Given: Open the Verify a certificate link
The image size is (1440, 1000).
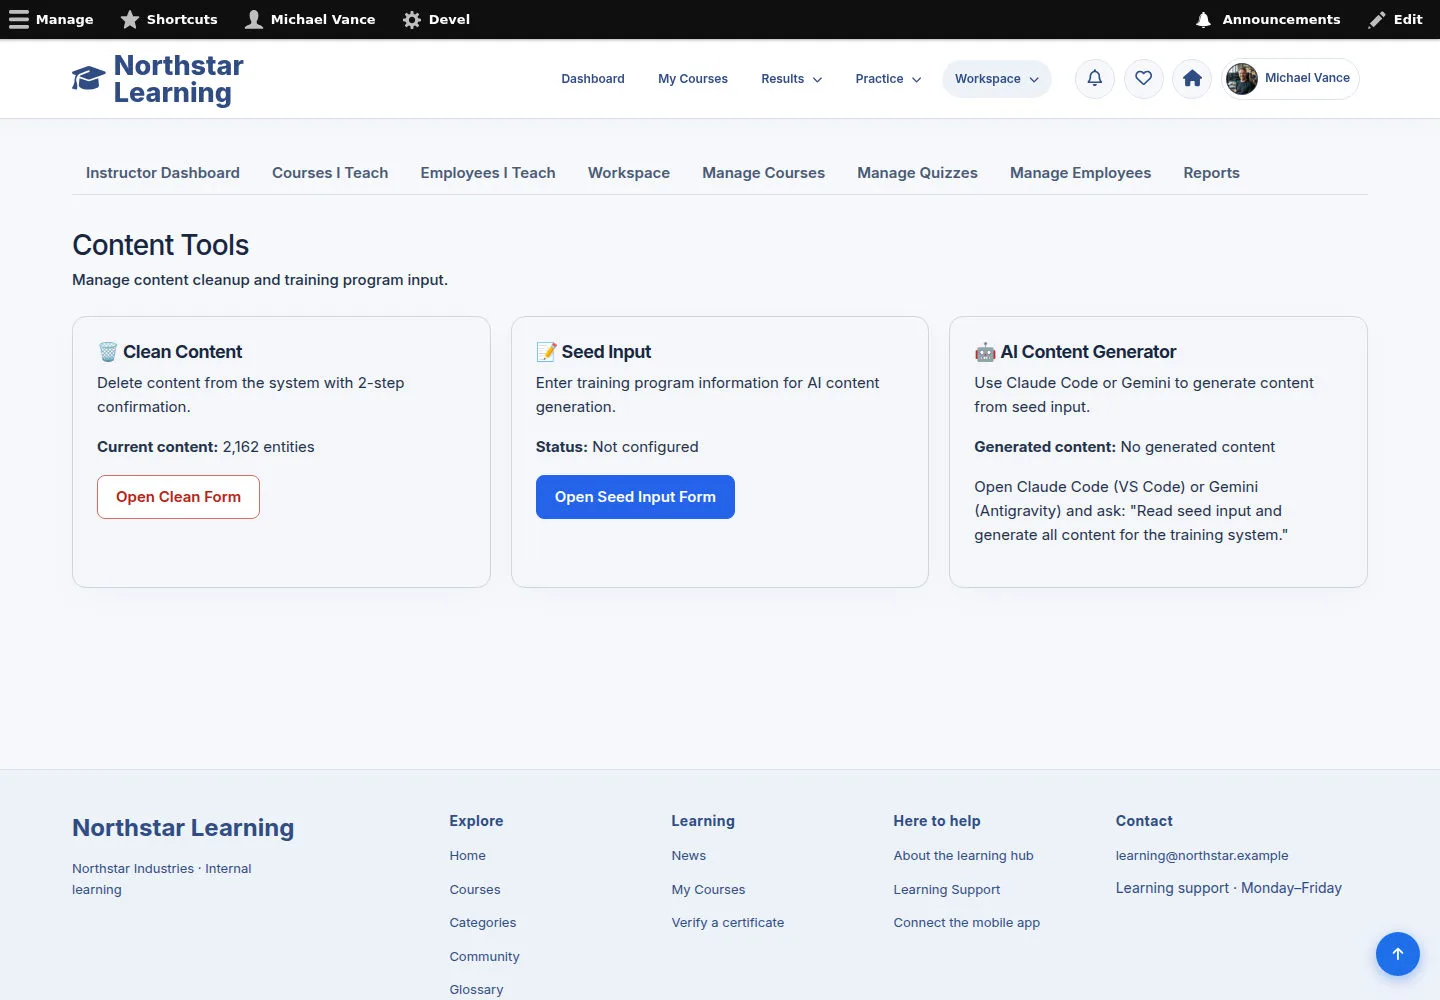Looking at the screenshot, I should pos(728,923).
